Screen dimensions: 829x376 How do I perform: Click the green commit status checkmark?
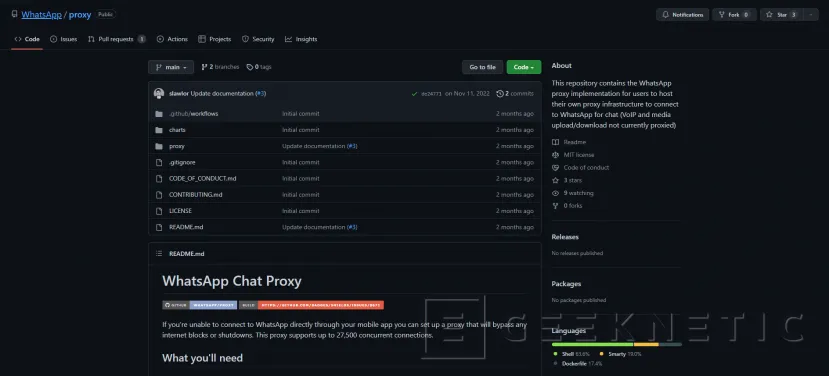(414, 94)
